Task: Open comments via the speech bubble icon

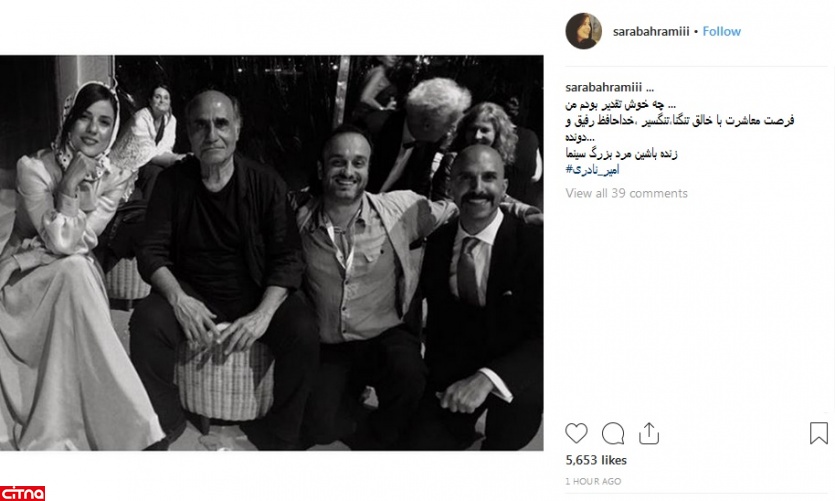Action: [613, 433]
